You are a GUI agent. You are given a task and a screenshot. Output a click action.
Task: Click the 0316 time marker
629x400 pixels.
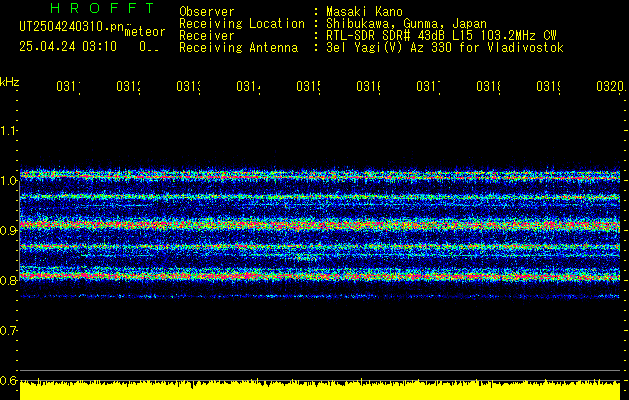click(x=369, y=86)
